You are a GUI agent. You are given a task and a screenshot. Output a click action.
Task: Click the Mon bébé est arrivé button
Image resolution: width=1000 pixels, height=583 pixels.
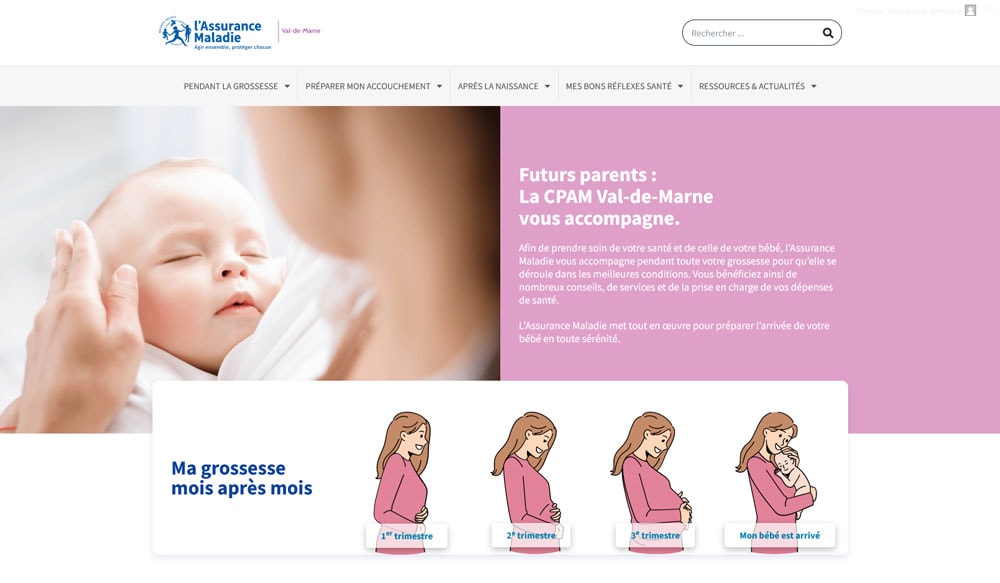point(779,536)
